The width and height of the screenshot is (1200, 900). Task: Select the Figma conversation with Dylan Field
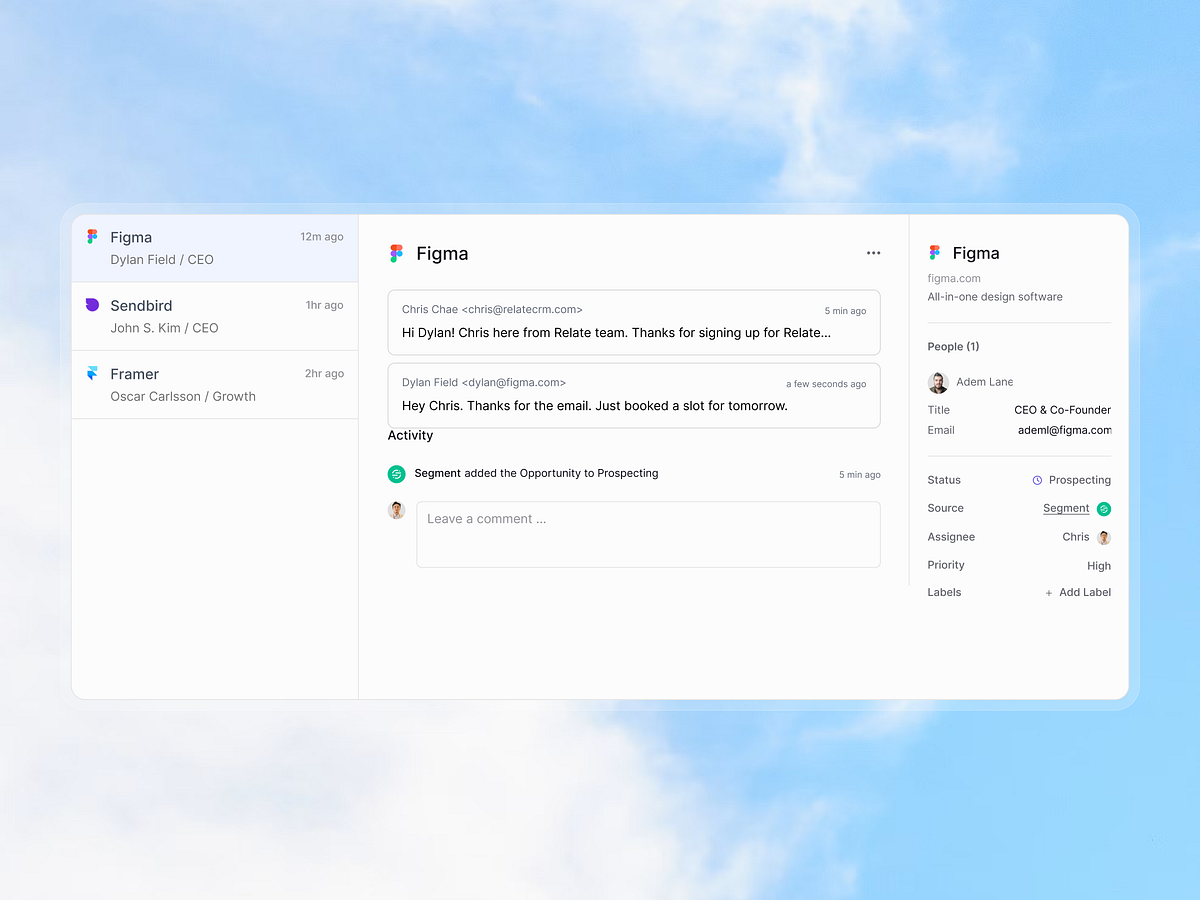click(215, 248)
